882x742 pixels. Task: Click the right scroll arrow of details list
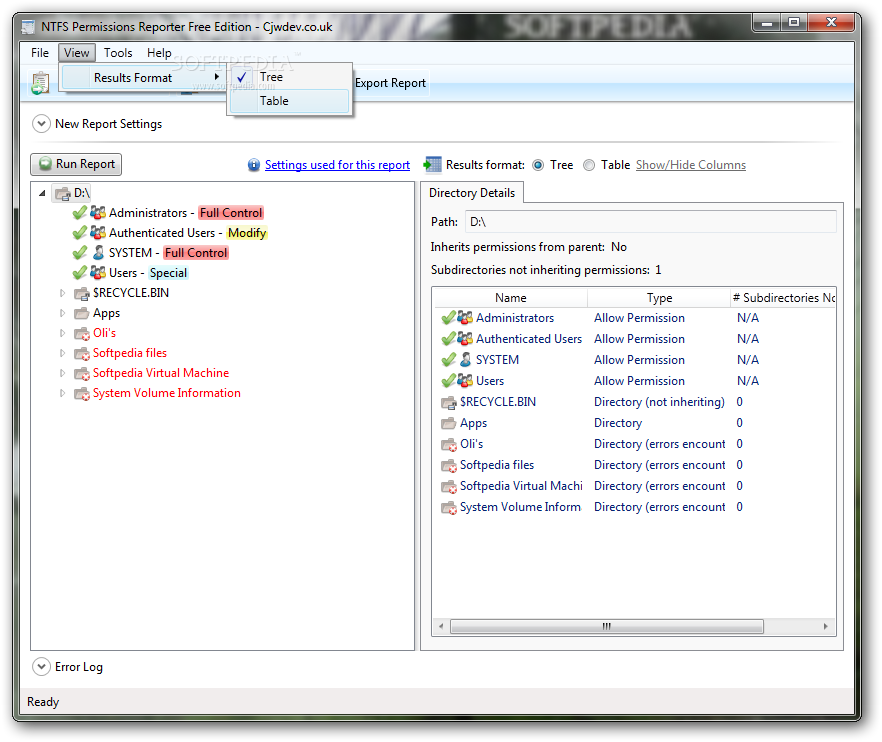tap(825, 626)
